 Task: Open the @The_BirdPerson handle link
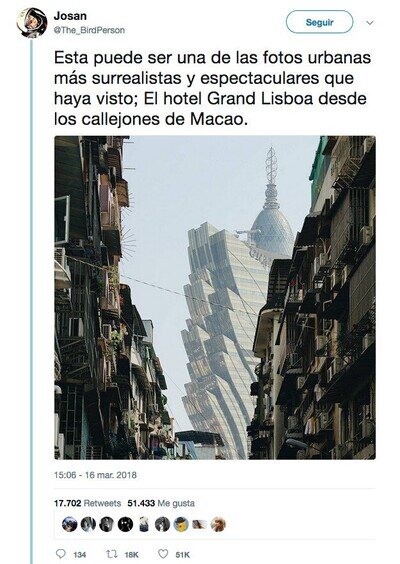pos(89,30)
